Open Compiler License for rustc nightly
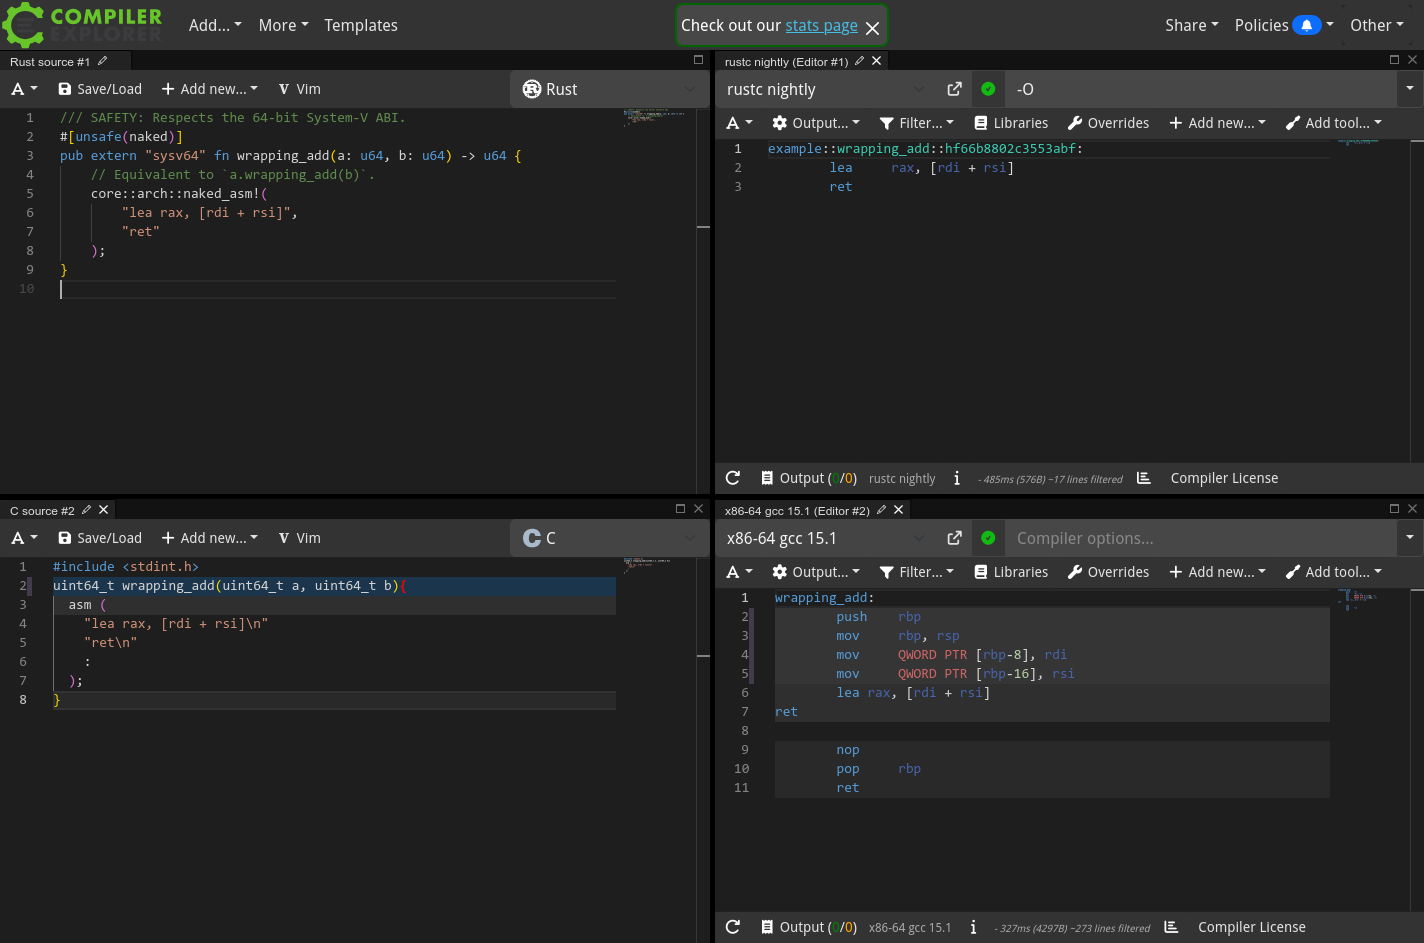Viewport: 1424px width, 943px height. tap(1224, 478)
